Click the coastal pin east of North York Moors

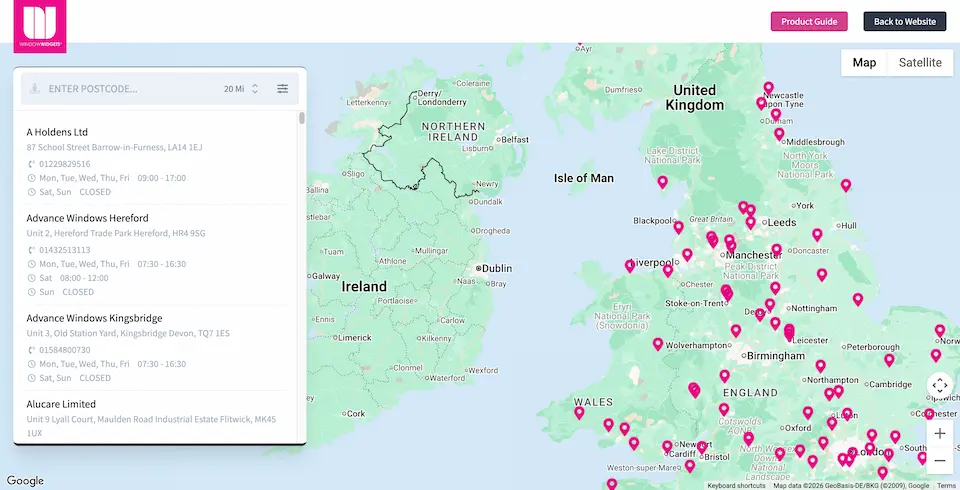(x=846, y=185)
